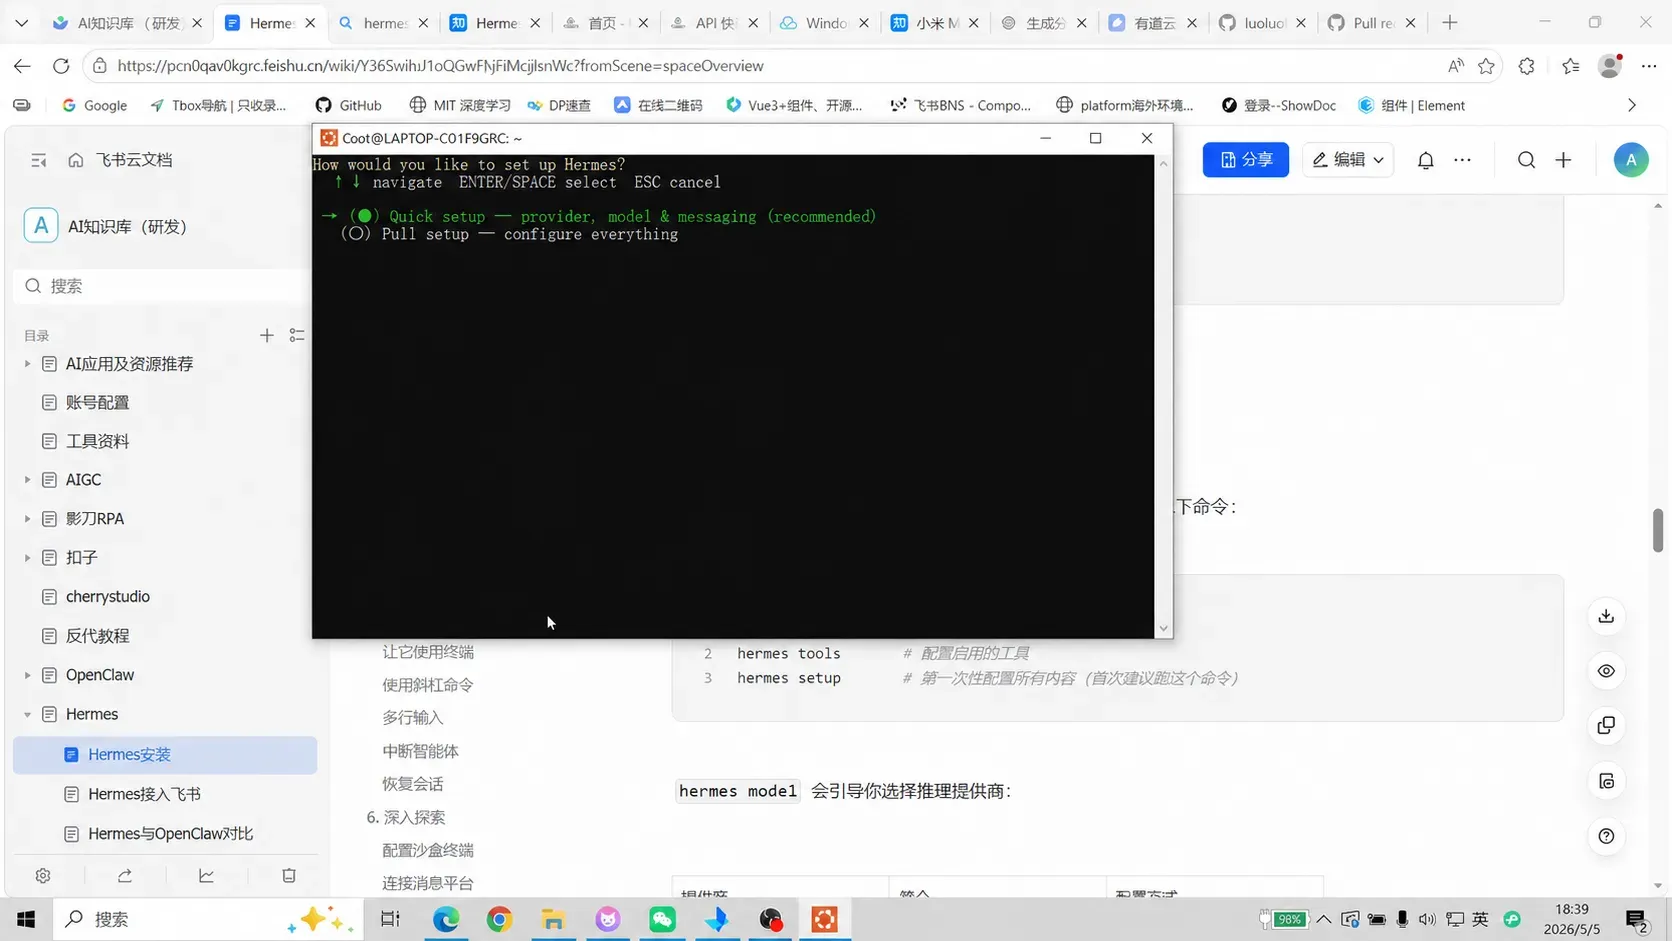
Task: Collapse the Hermes tree node
Action: point(27,714)
